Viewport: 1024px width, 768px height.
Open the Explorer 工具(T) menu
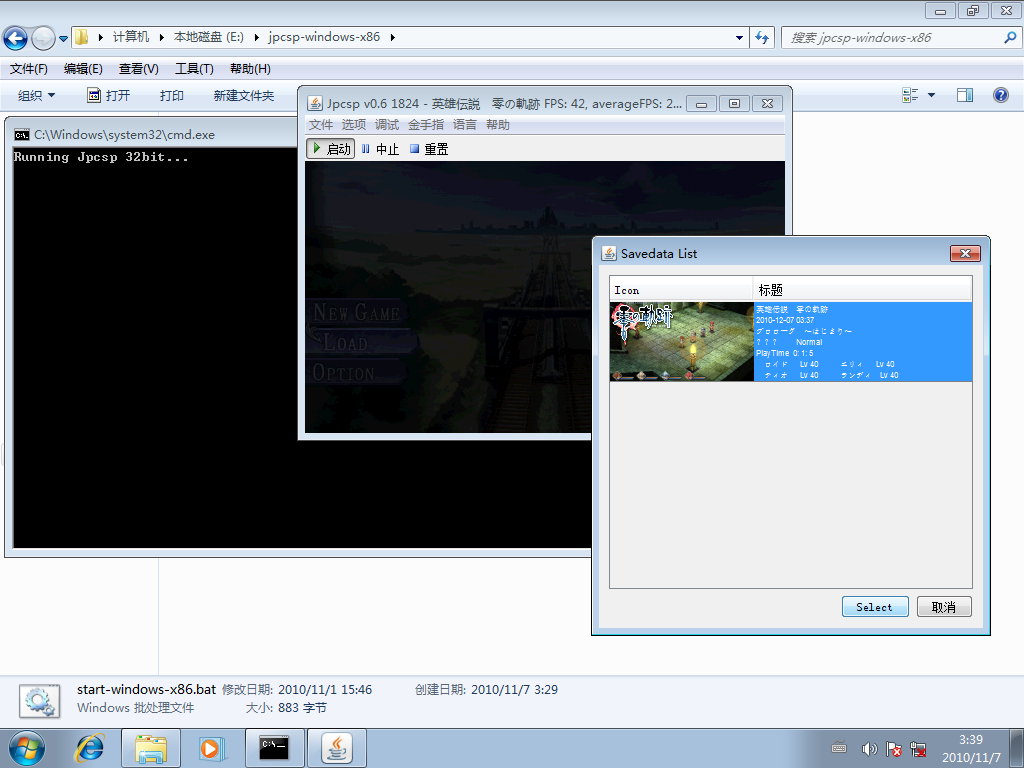[x=194, y=69]
